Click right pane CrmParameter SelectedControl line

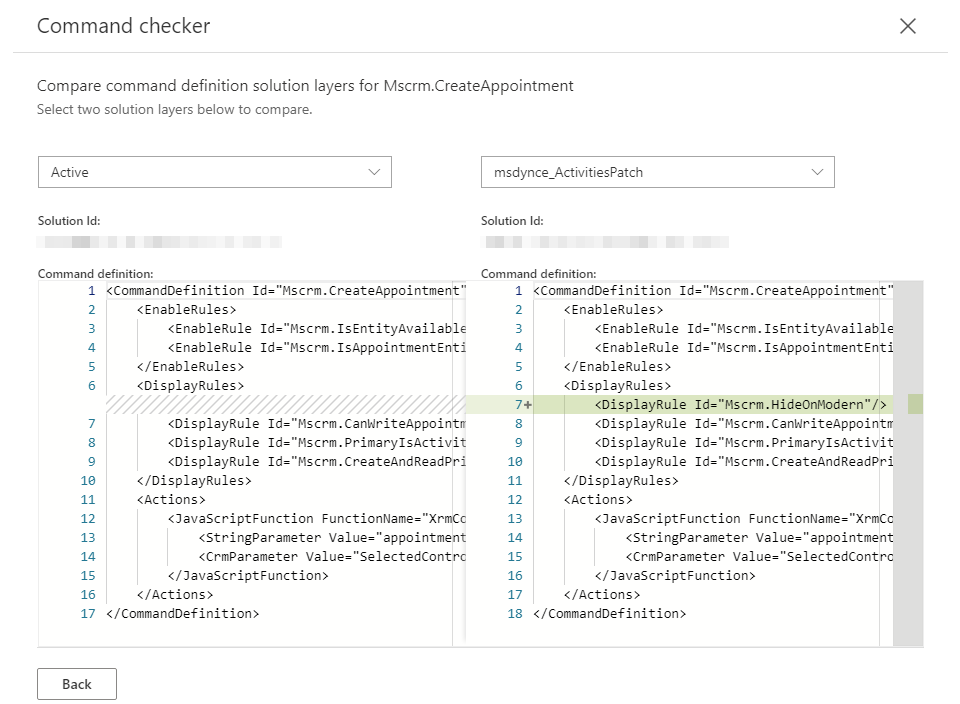759,556
